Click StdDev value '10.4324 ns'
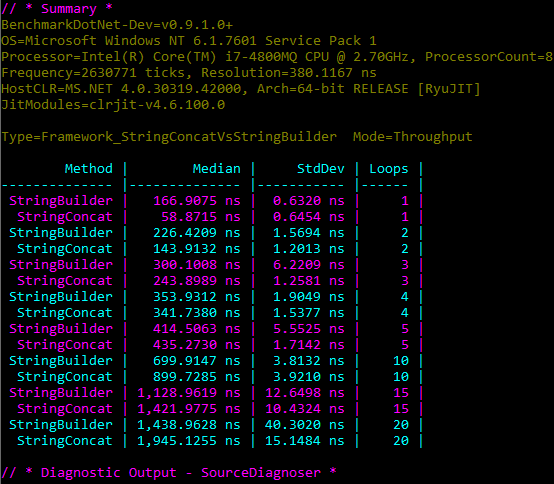554x484 pixels. [305, 409]
